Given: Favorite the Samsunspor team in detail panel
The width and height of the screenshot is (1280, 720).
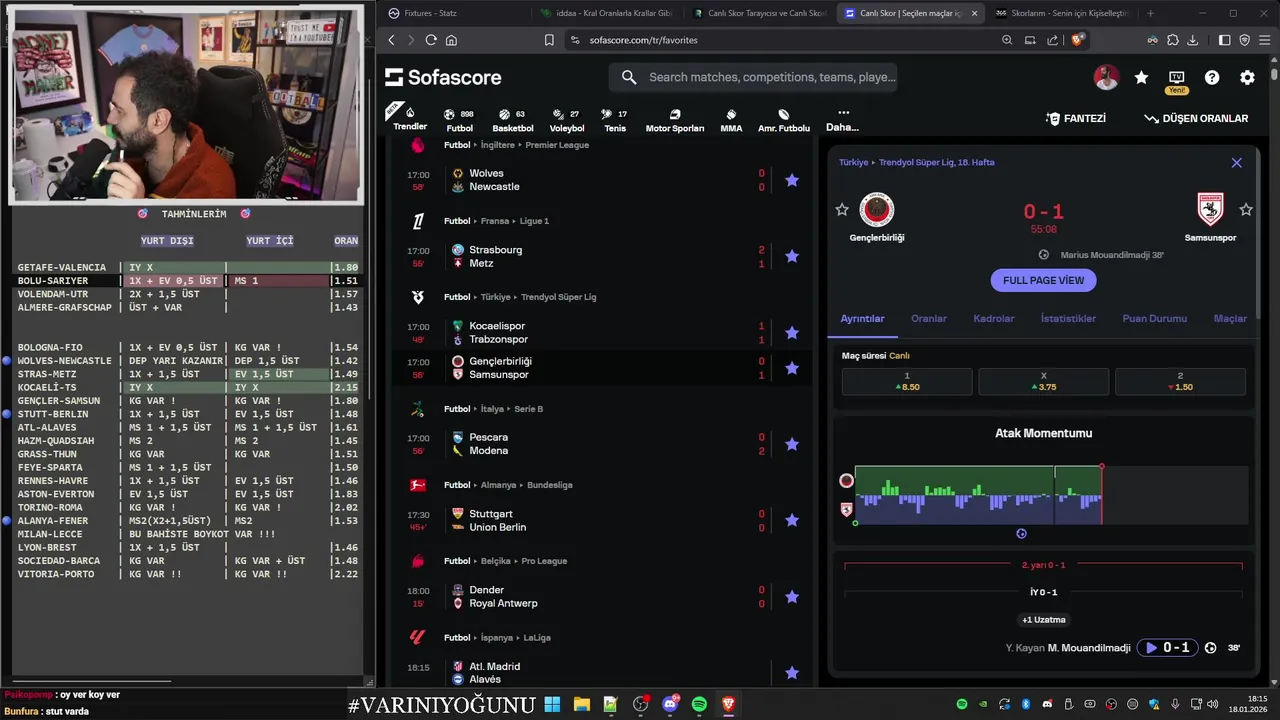Looking at the screenshot, I should click(1246, 209).
